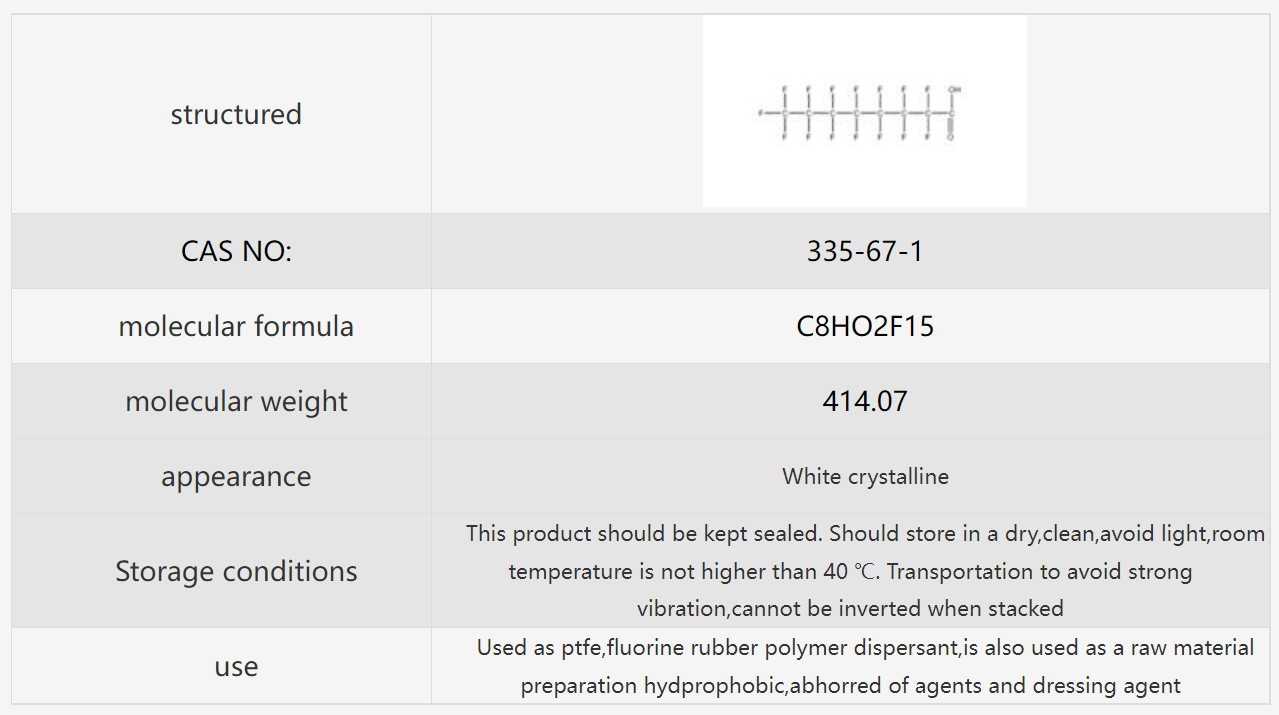Click the chemical structure image
Viewport: 1279px width, 715px height.
click(864, 111)
